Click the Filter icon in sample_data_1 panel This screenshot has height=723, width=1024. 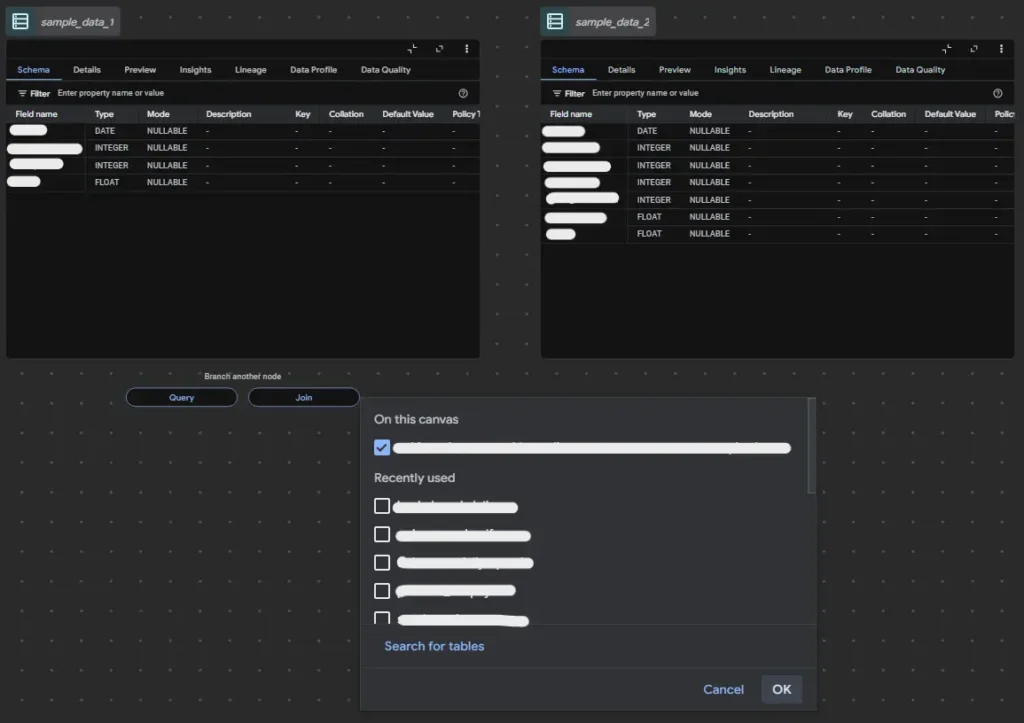click(22, 93)
